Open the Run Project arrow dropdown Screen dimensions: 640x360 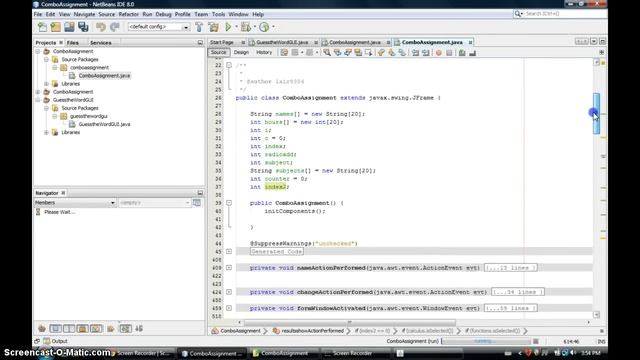point(236,27)
